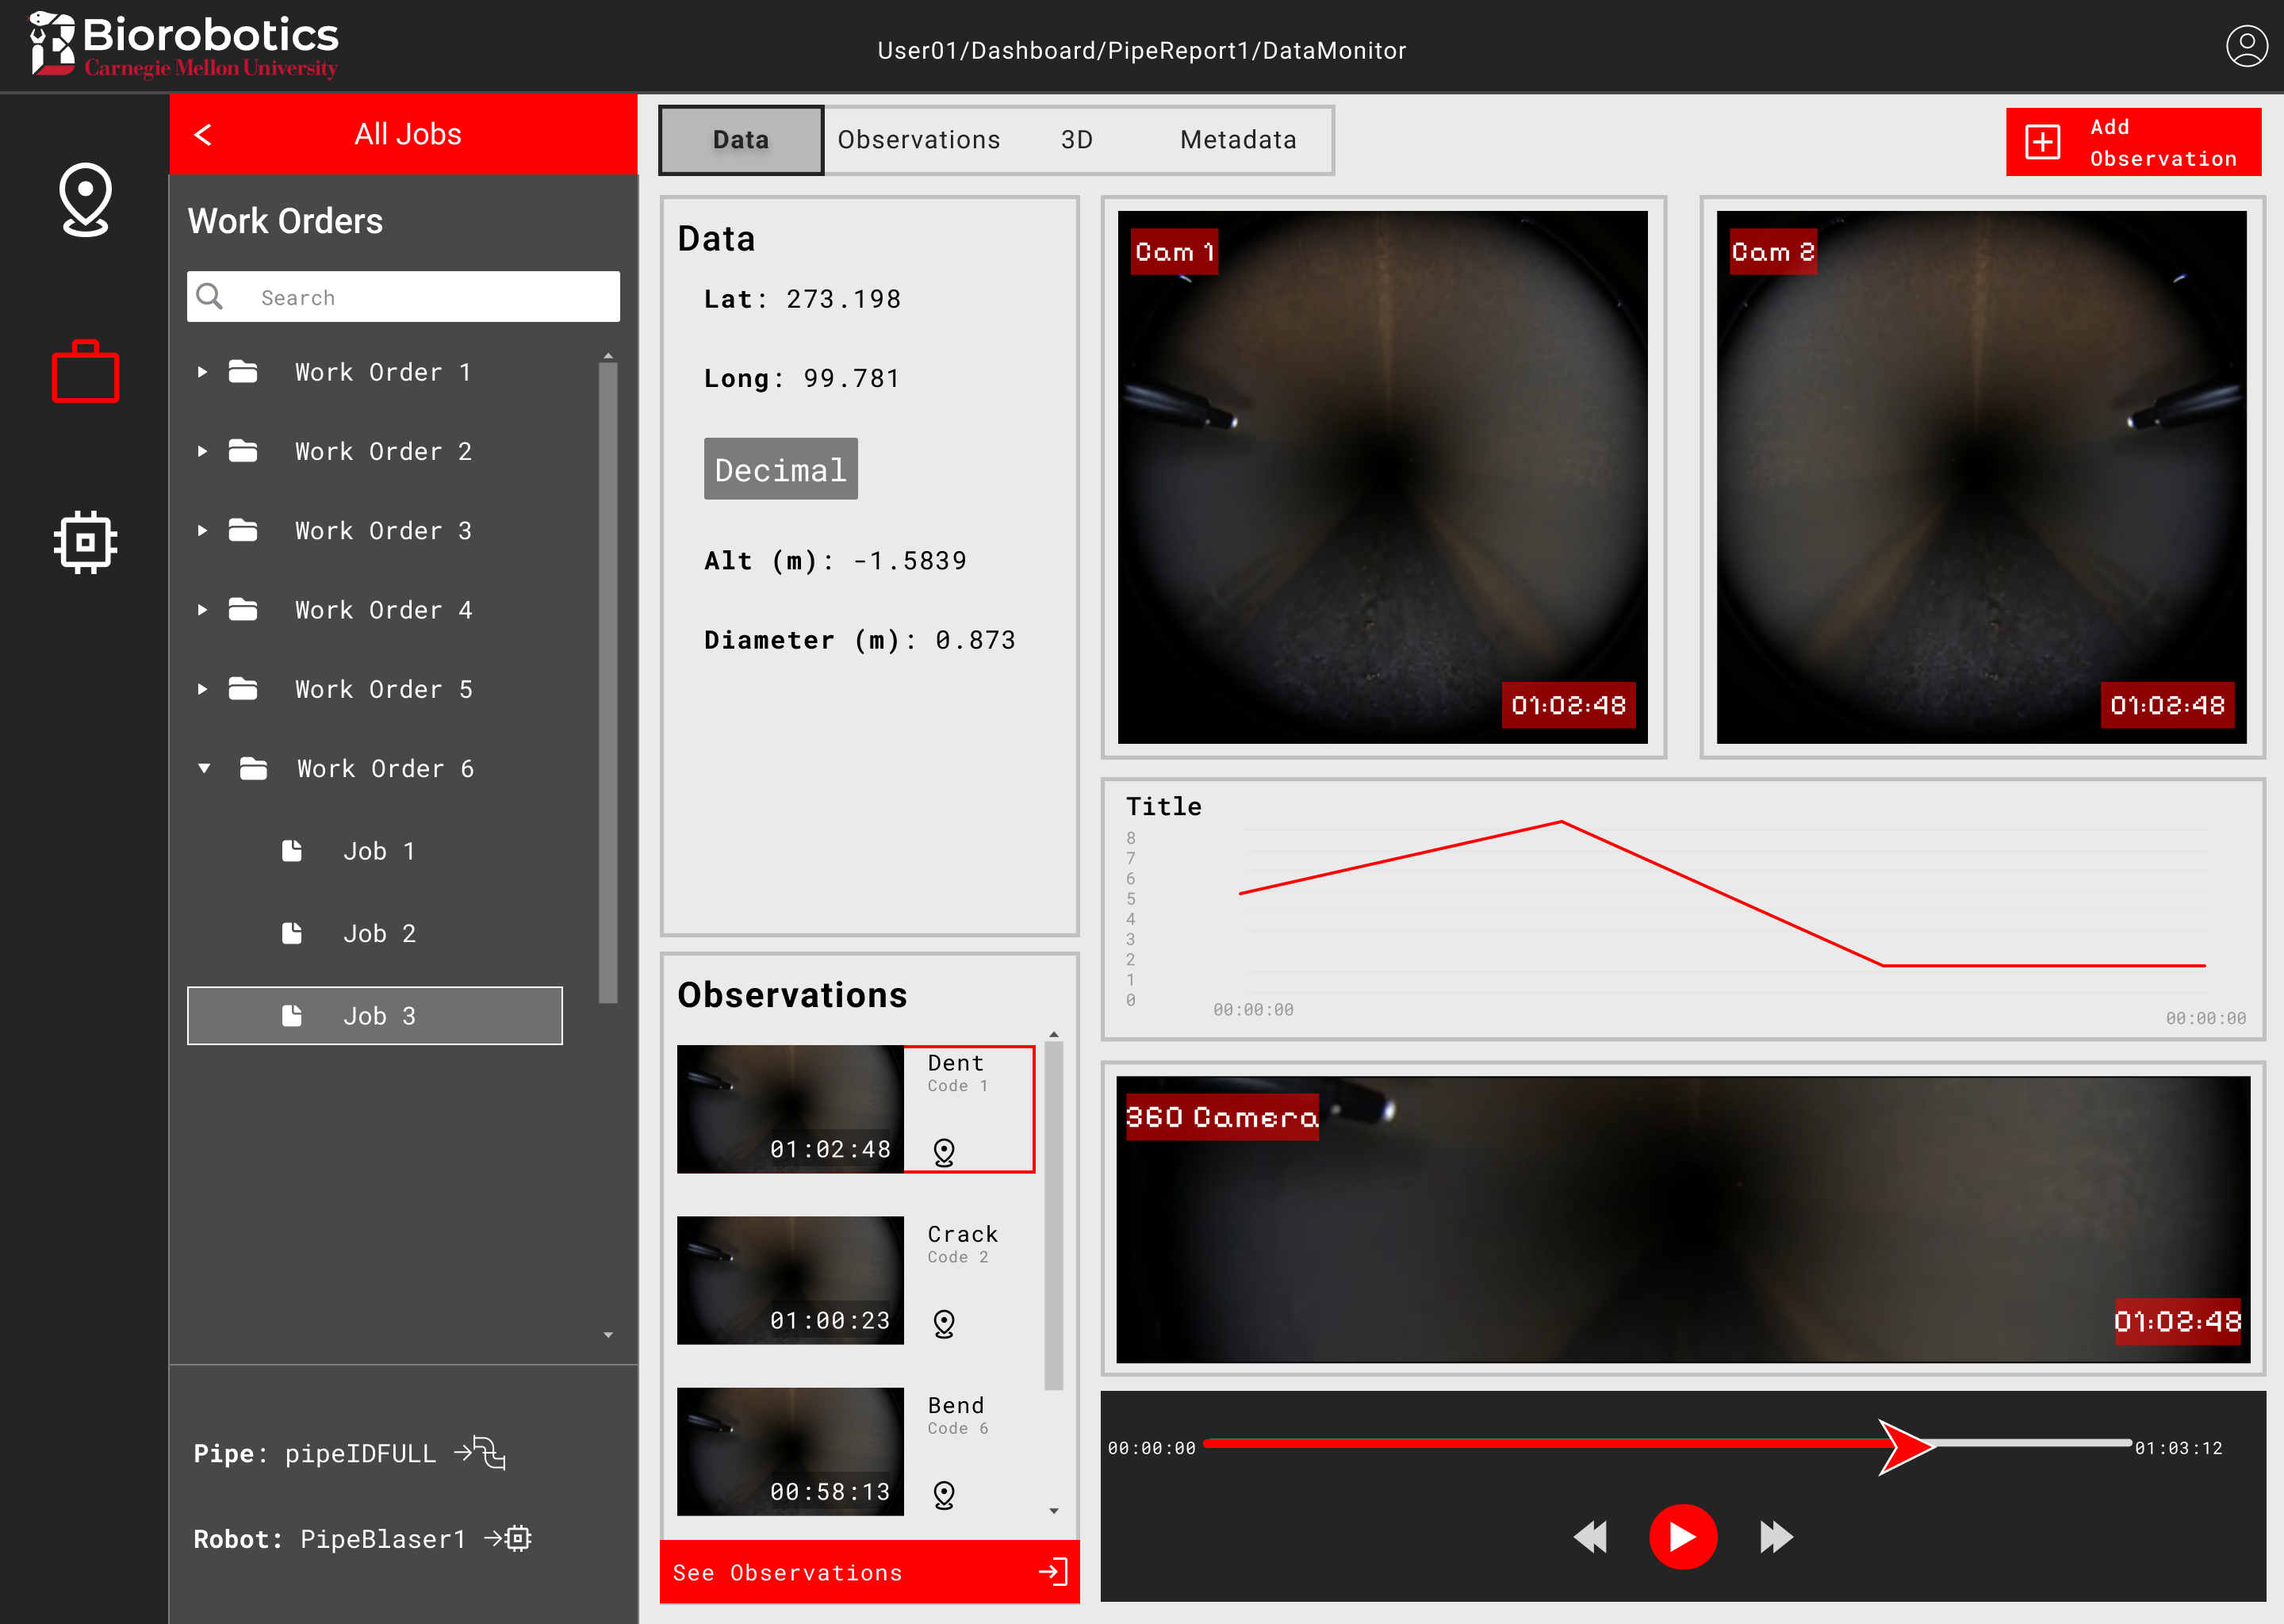Select the briefcase jobs sidebar icon
Viewport: 2284px width, 1624px height.
pyautogui.click(x=85, y=372)
